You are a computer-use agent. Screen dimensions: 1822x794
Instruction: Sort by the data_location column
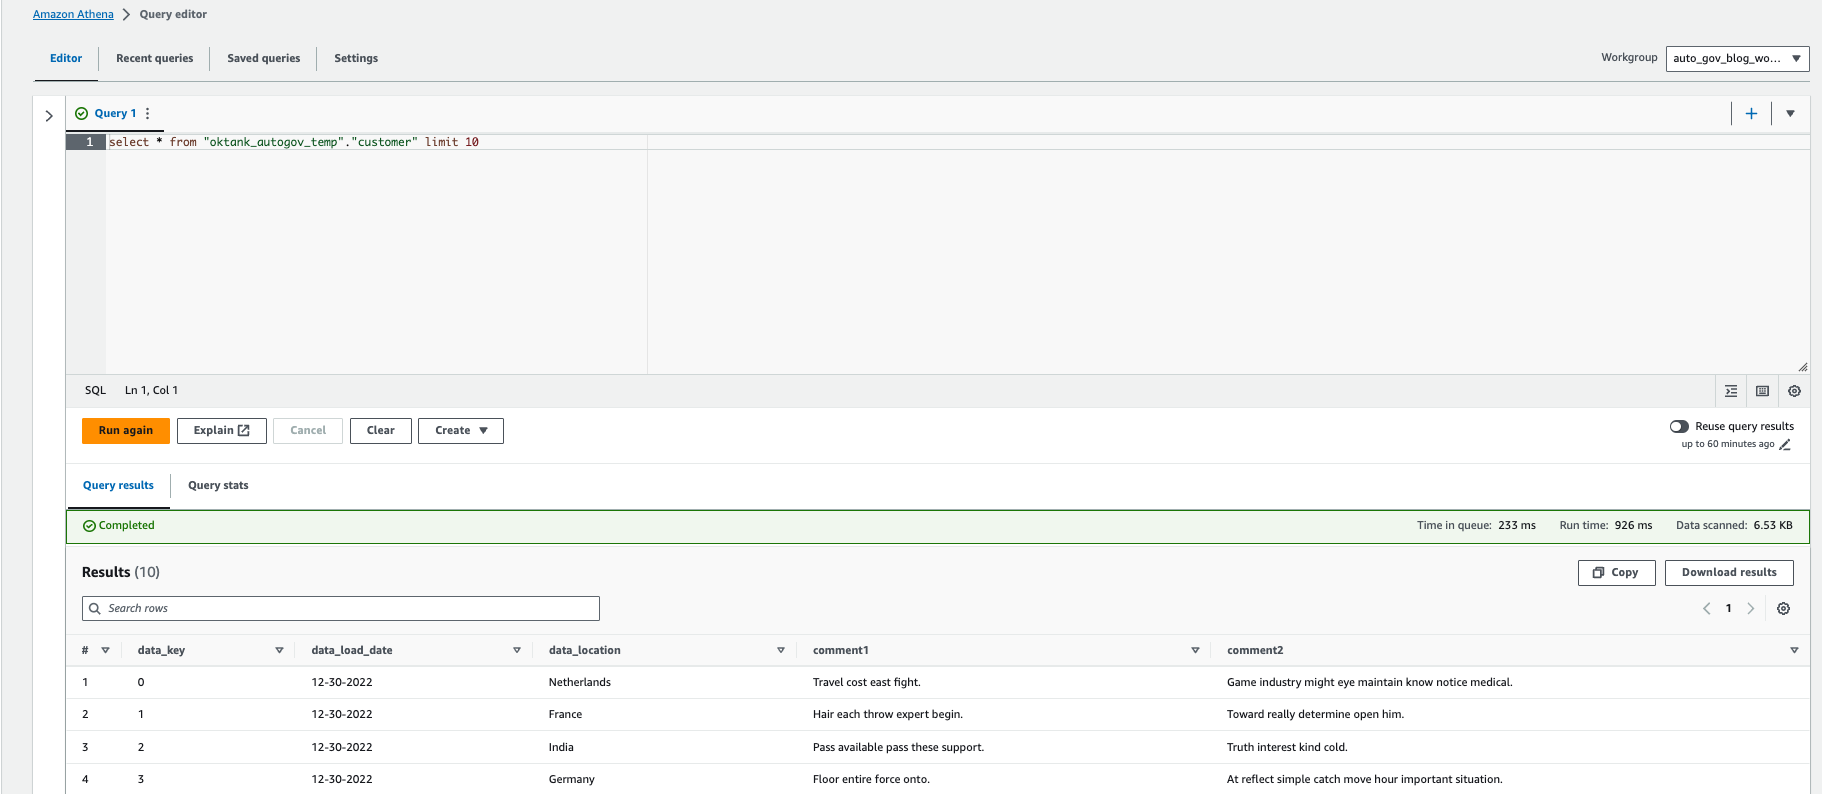781,650
